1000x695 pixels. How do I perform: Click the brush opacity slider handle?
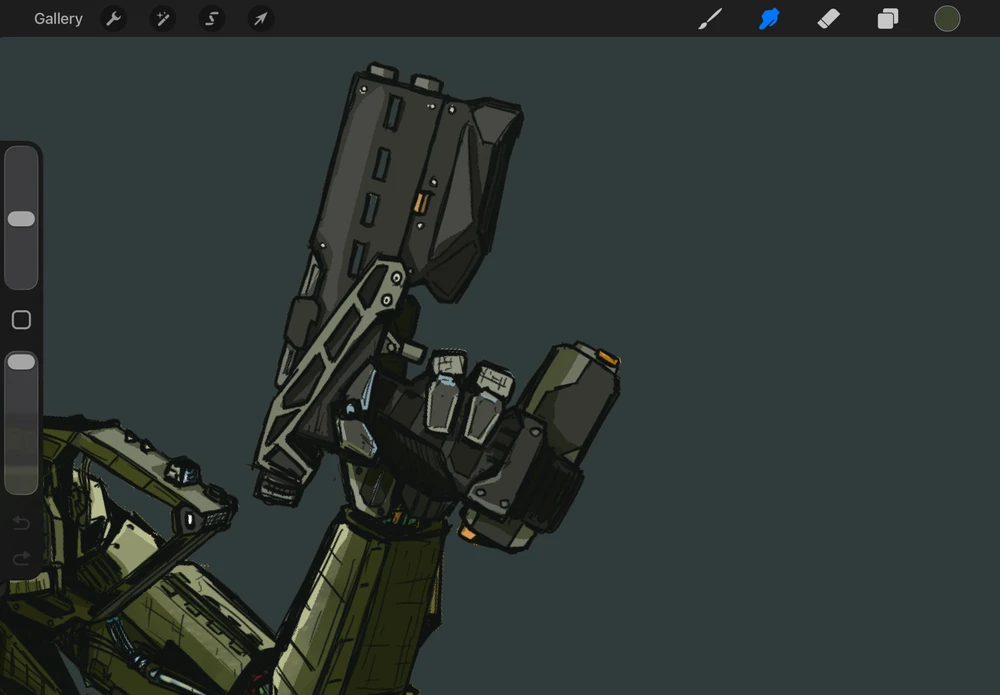coord(21,362)
